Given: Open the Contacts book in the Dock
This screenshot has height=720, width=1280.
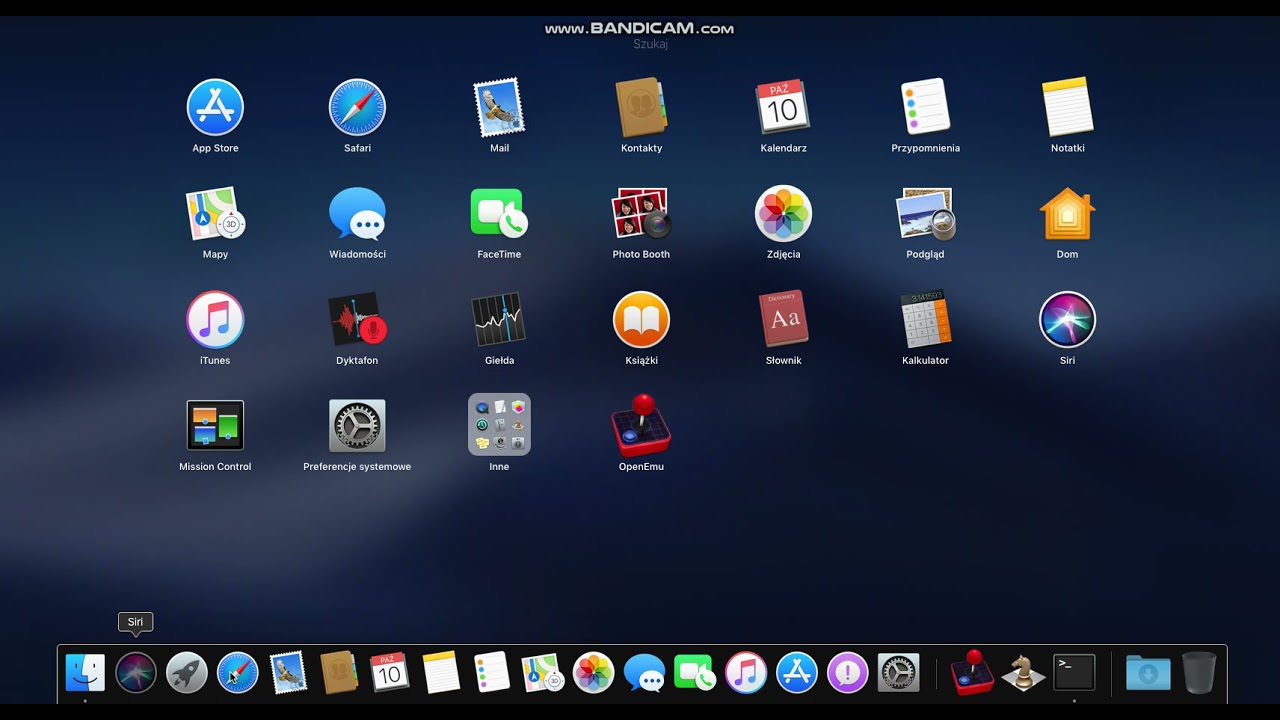Looking at the screenshot, I should 339,673.
